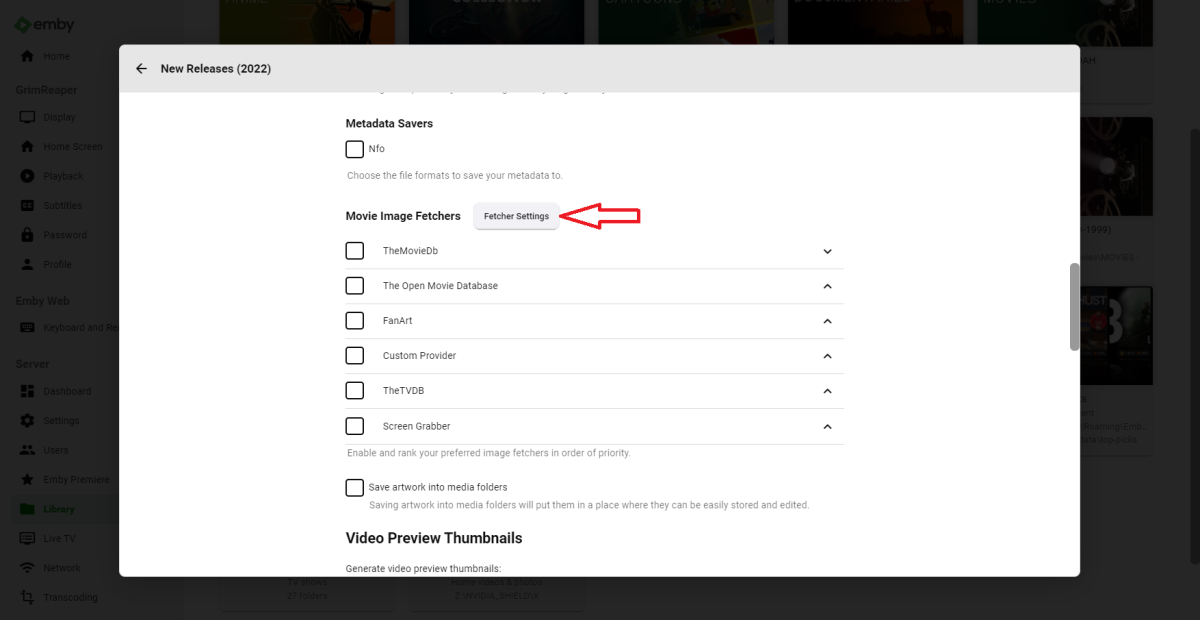Enable the Nfo metadata saver checkbox

[354, 149]
